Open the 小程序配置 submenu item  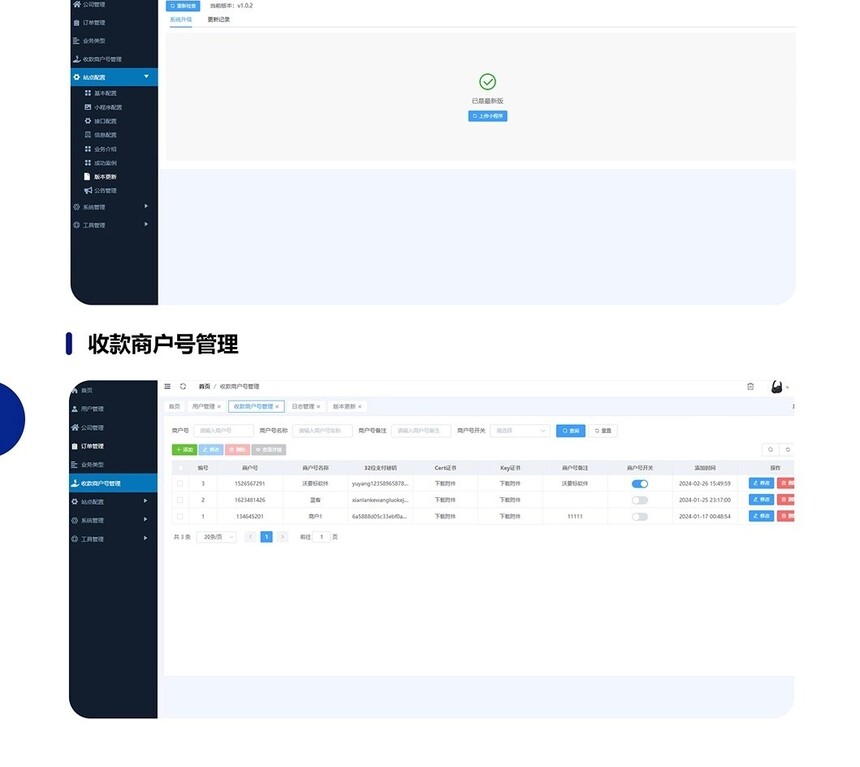[x=103, y=107]
